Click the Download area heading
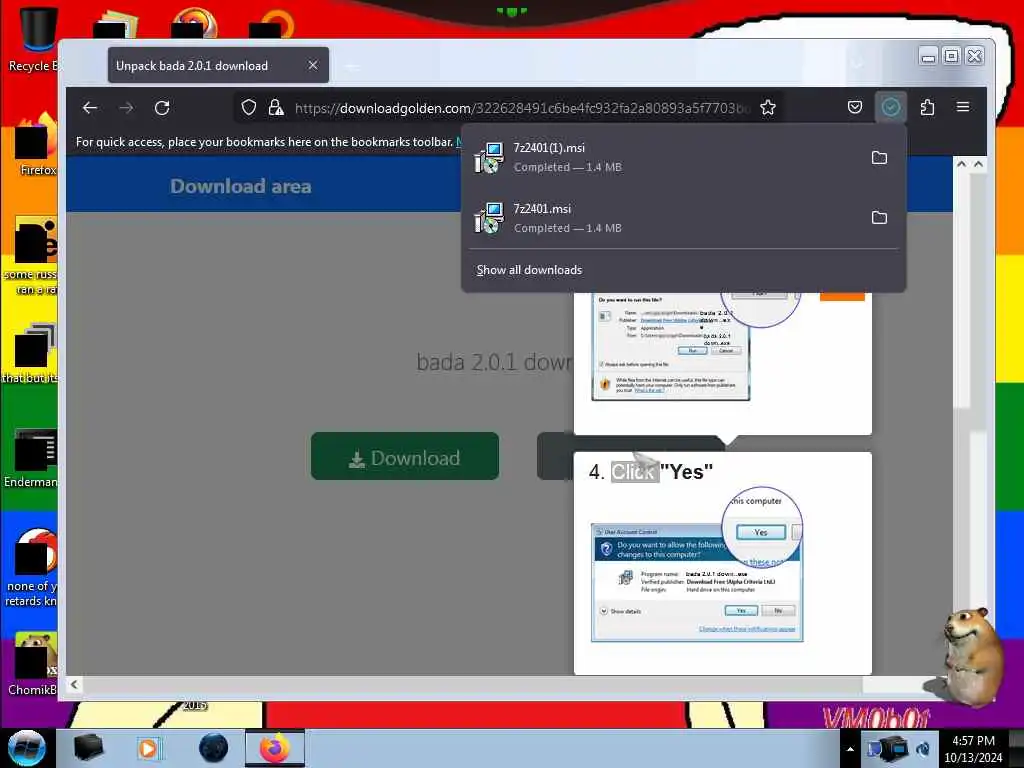 241,187
